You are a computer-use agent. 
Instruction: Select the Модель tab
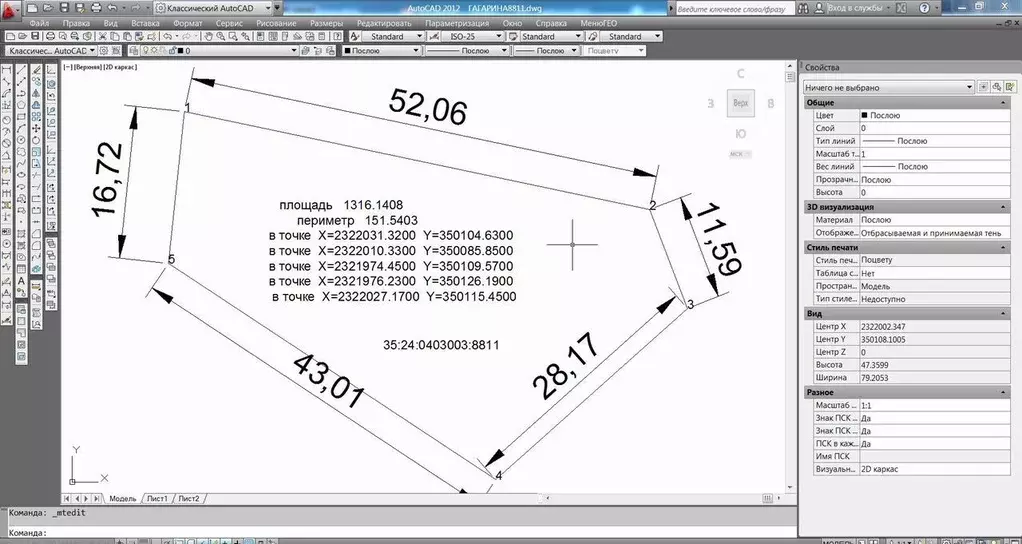pos(122,498)
